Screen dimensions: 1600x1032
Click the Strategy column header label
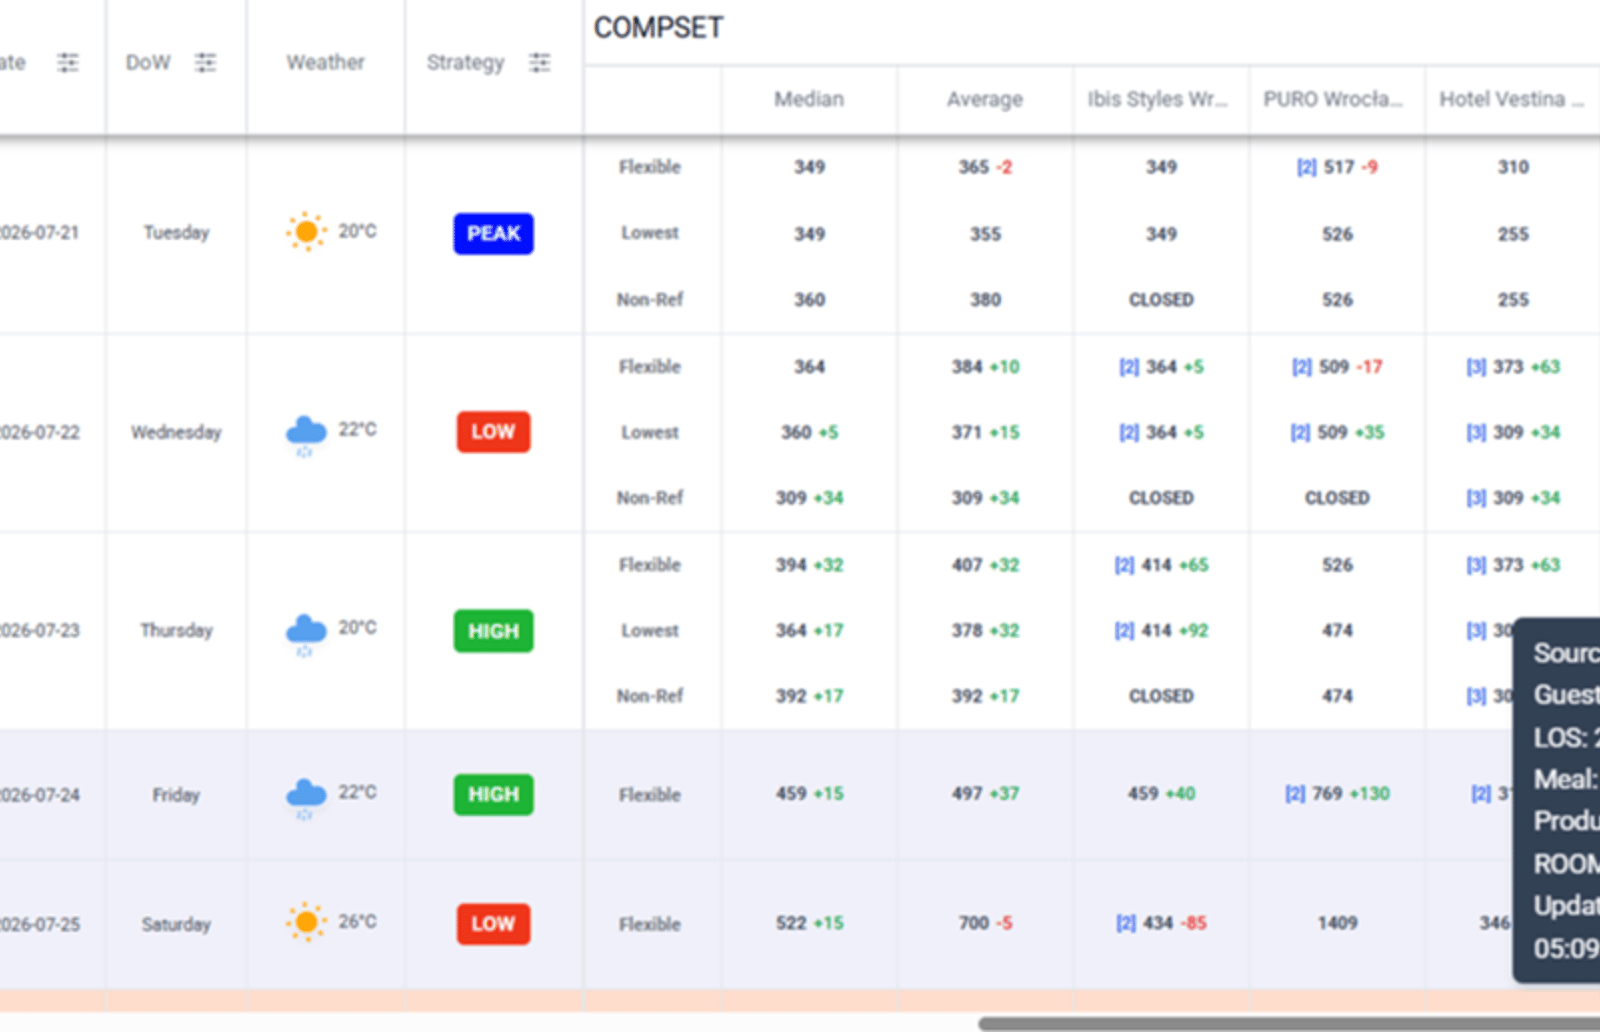pos(465,63)
